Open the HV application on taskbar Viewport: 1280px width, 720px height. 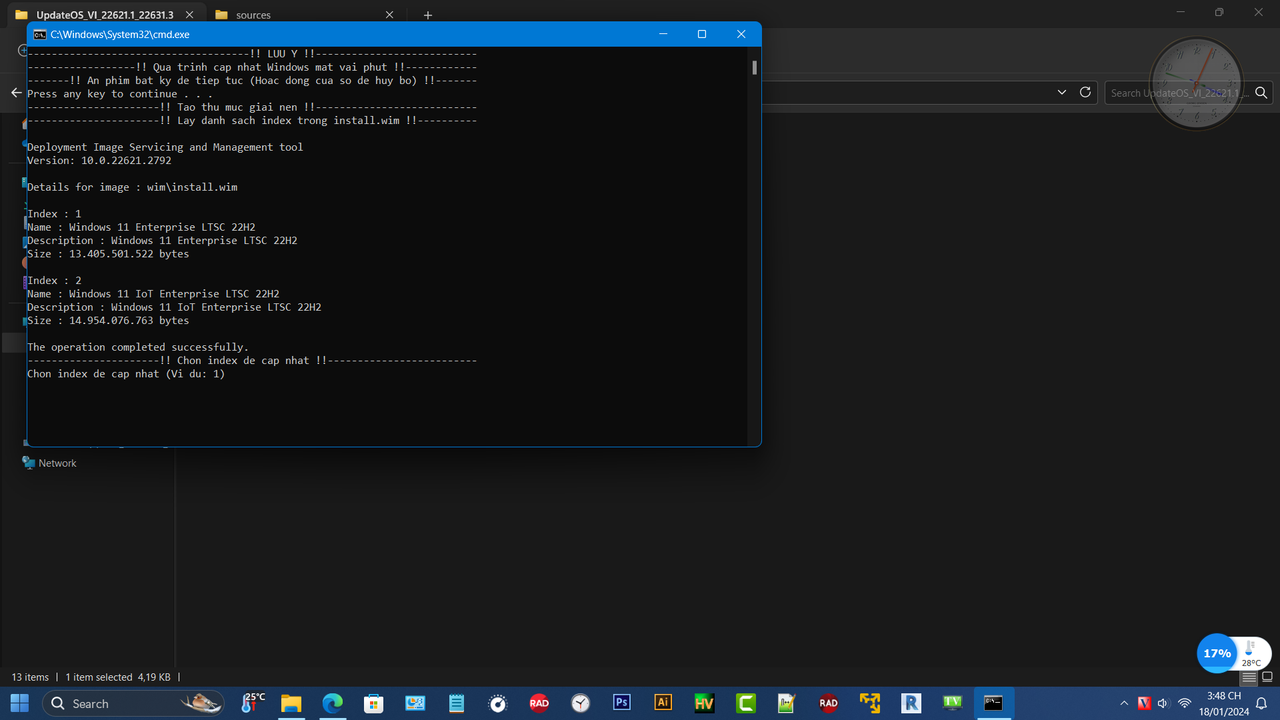(704, 703)
